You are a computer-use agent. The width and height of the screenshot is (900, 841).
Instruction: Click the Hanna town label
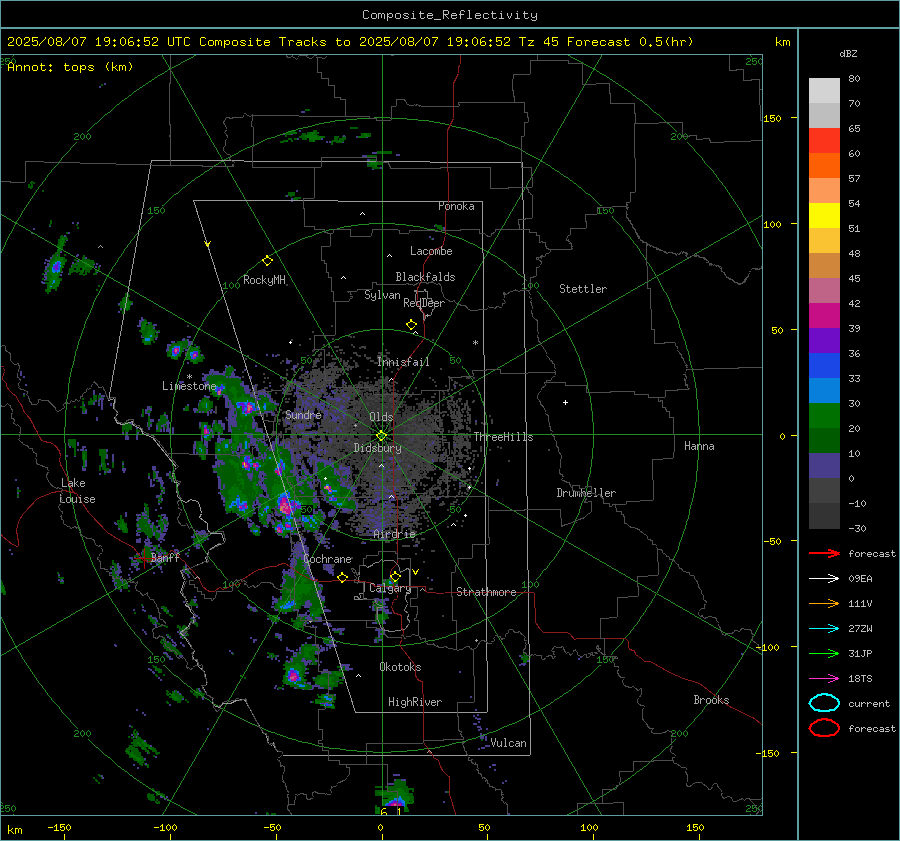pyautogui.click(x=699, y=446)
